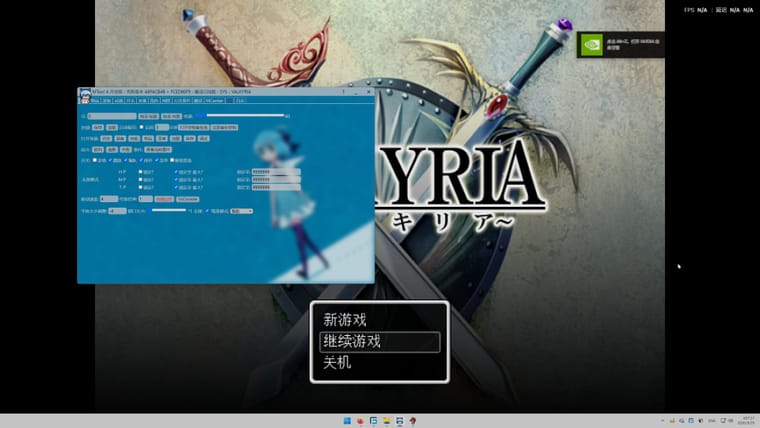
Task: Tick the HP 锁定 checkbox
Action: point(141,172)
